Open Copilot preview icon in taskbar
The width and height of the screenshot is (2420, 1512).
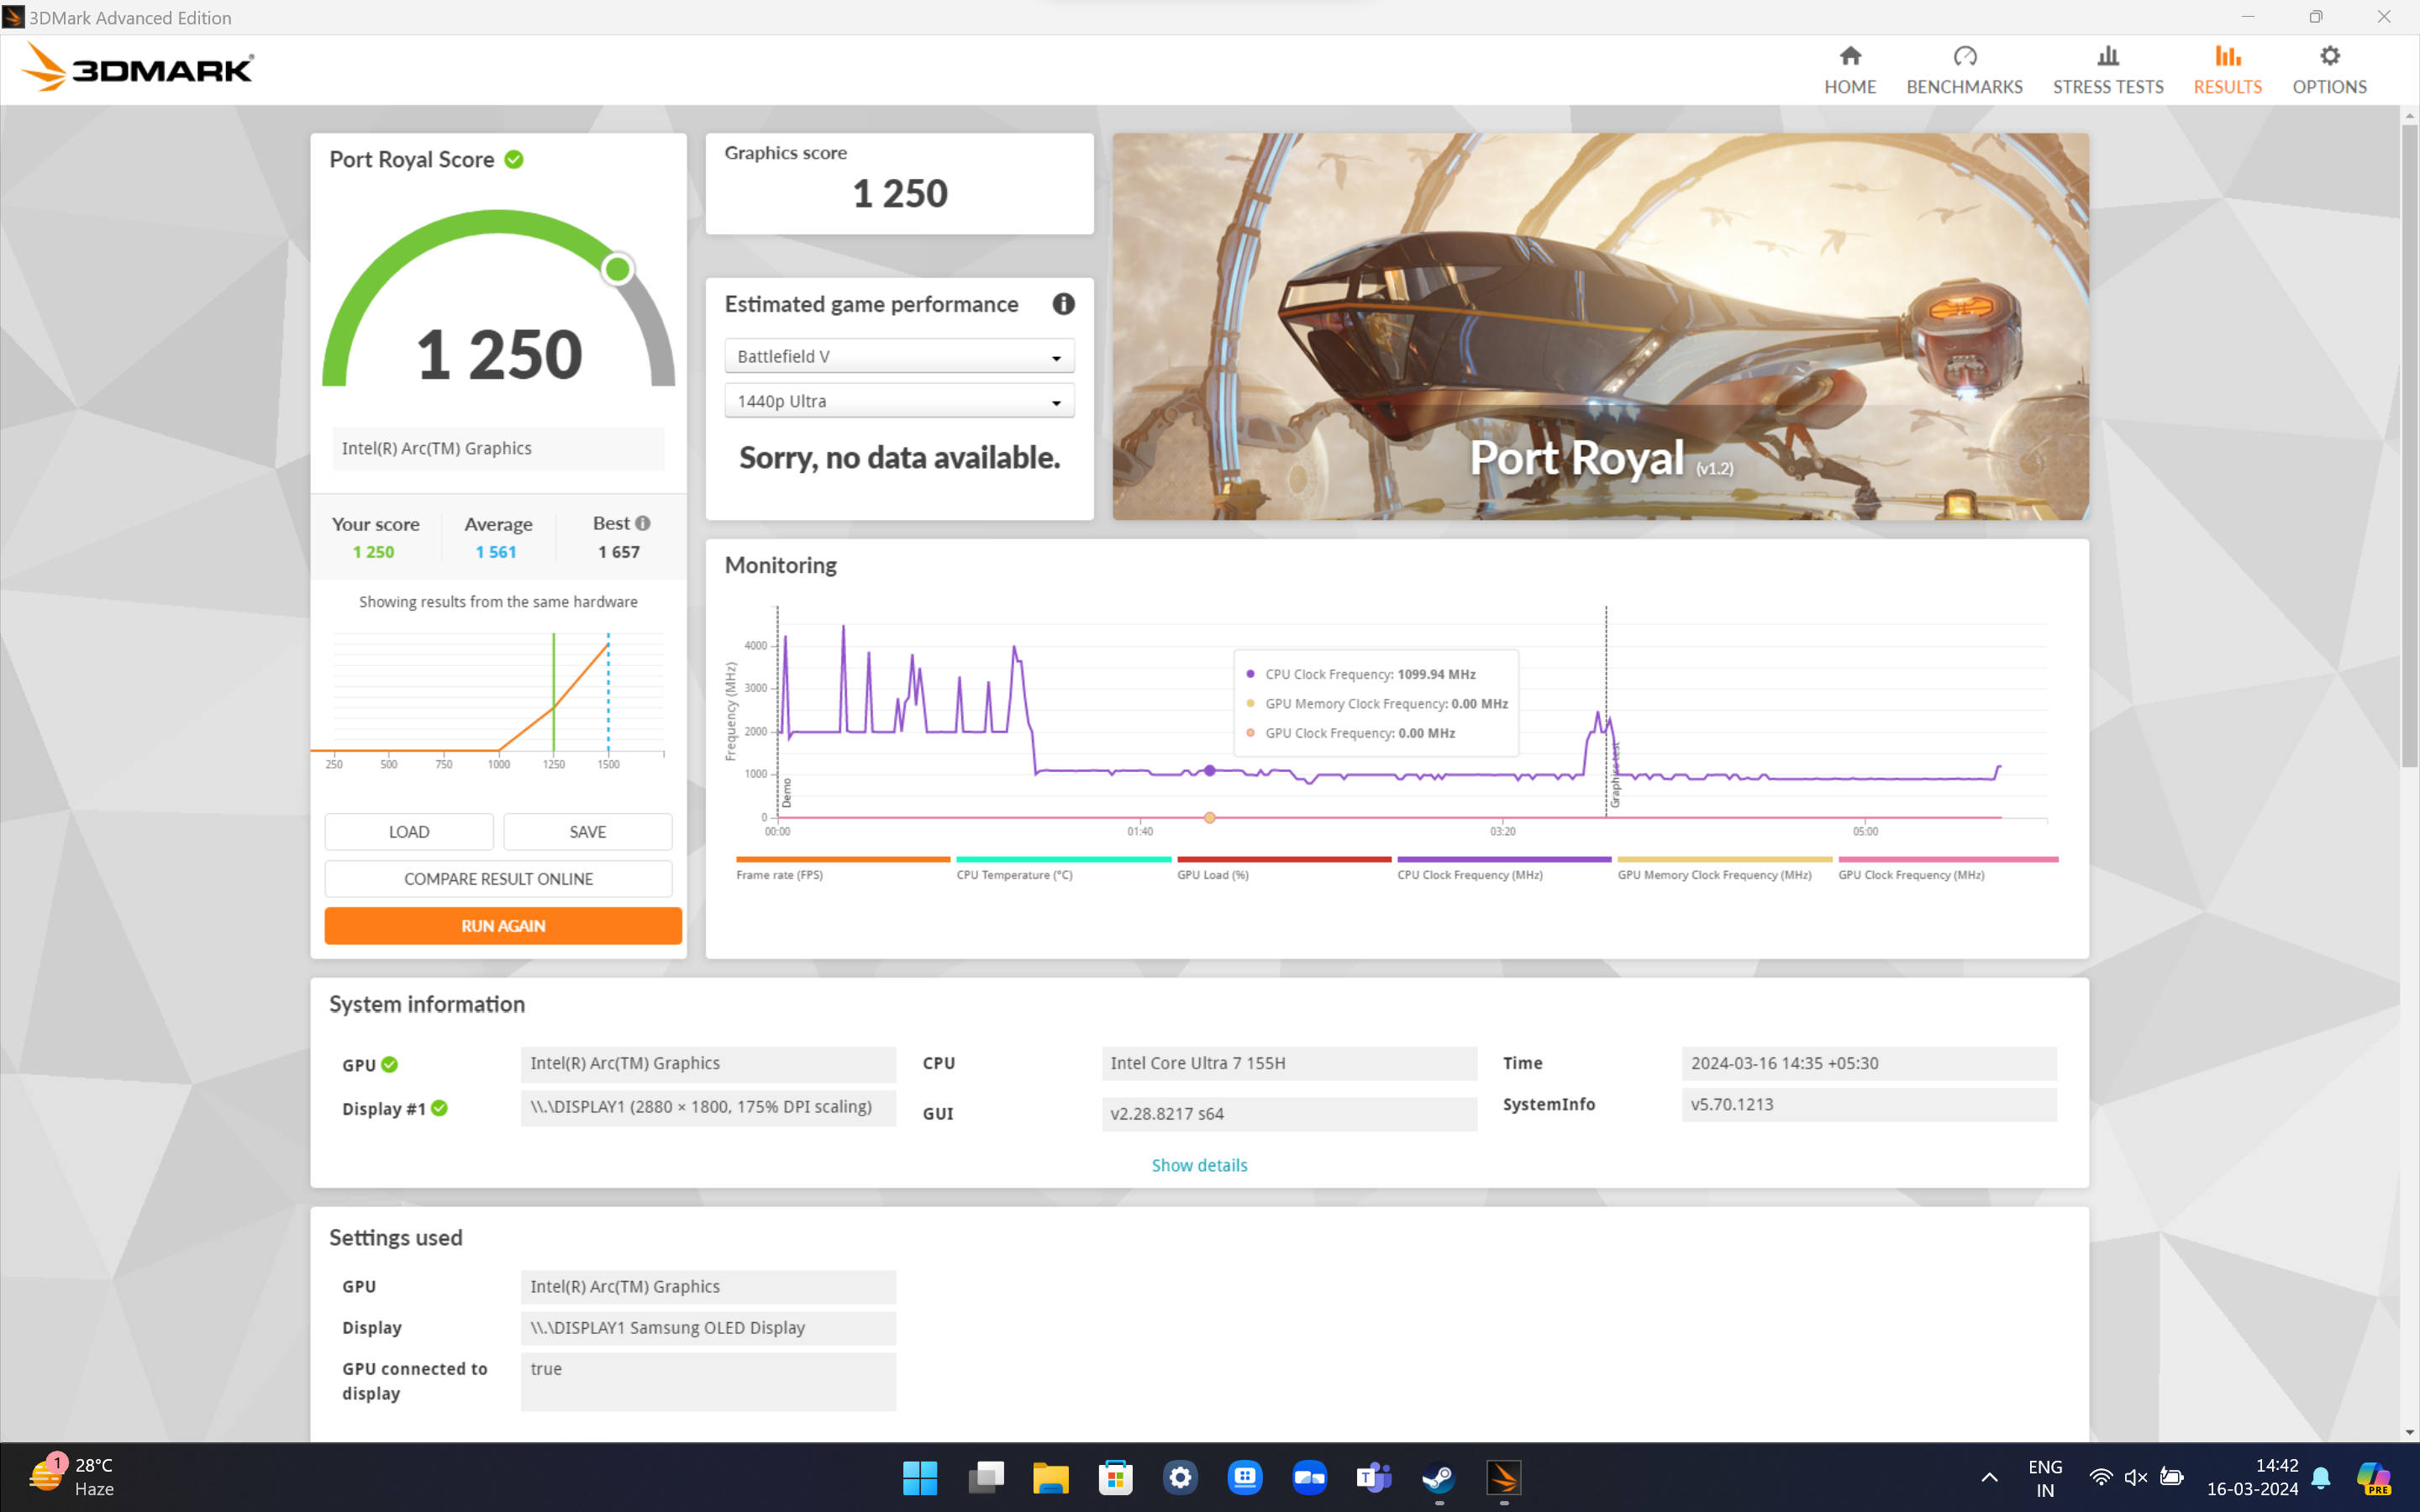tap(2374, 1478)
